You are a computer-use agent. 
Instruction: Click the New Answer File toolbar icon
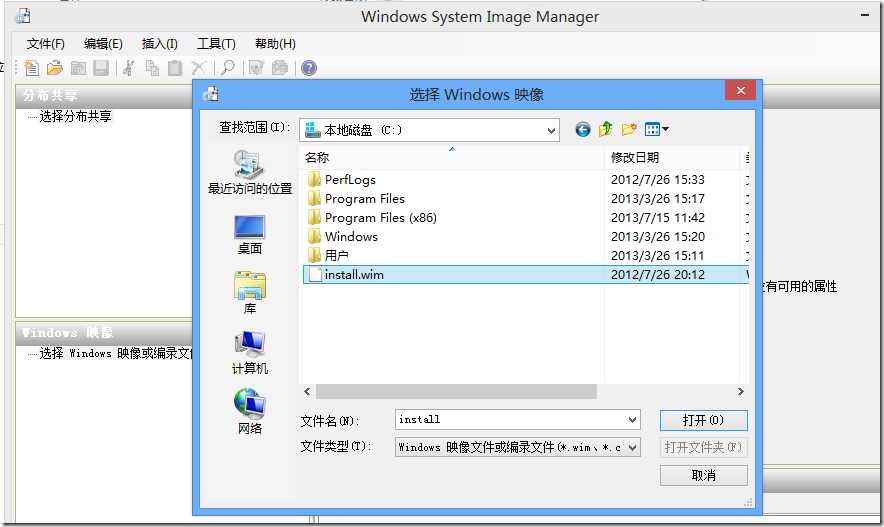(x=32, y=68)
